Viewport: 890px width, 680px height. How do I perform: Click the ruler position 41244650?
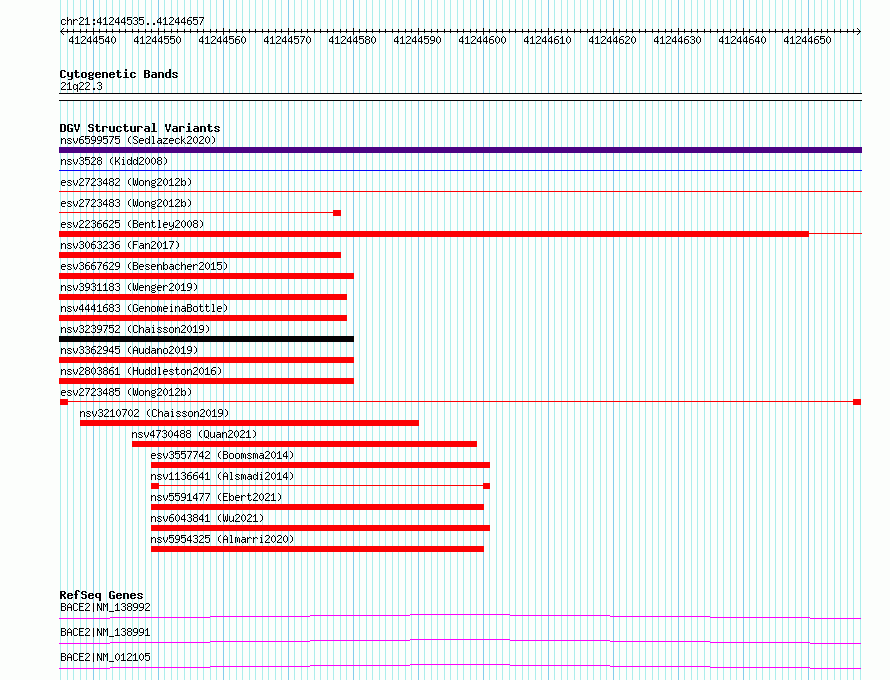pos(807,40)
